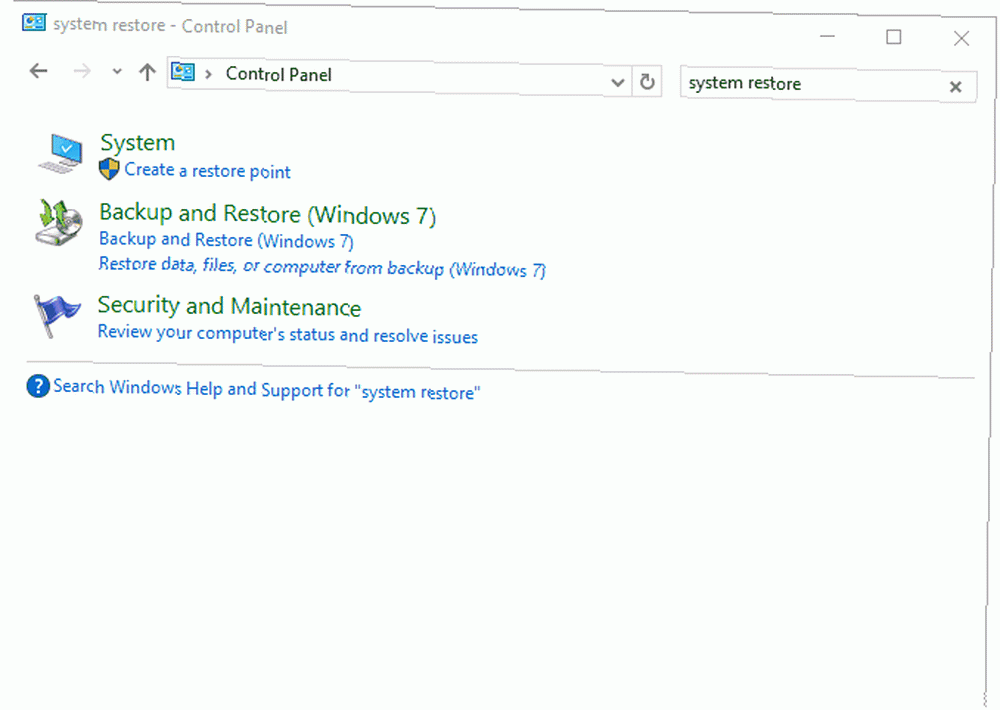Viewport: 1000px width, 710px height.
Task: Clear the search box with X
Action: click(955, 87)
